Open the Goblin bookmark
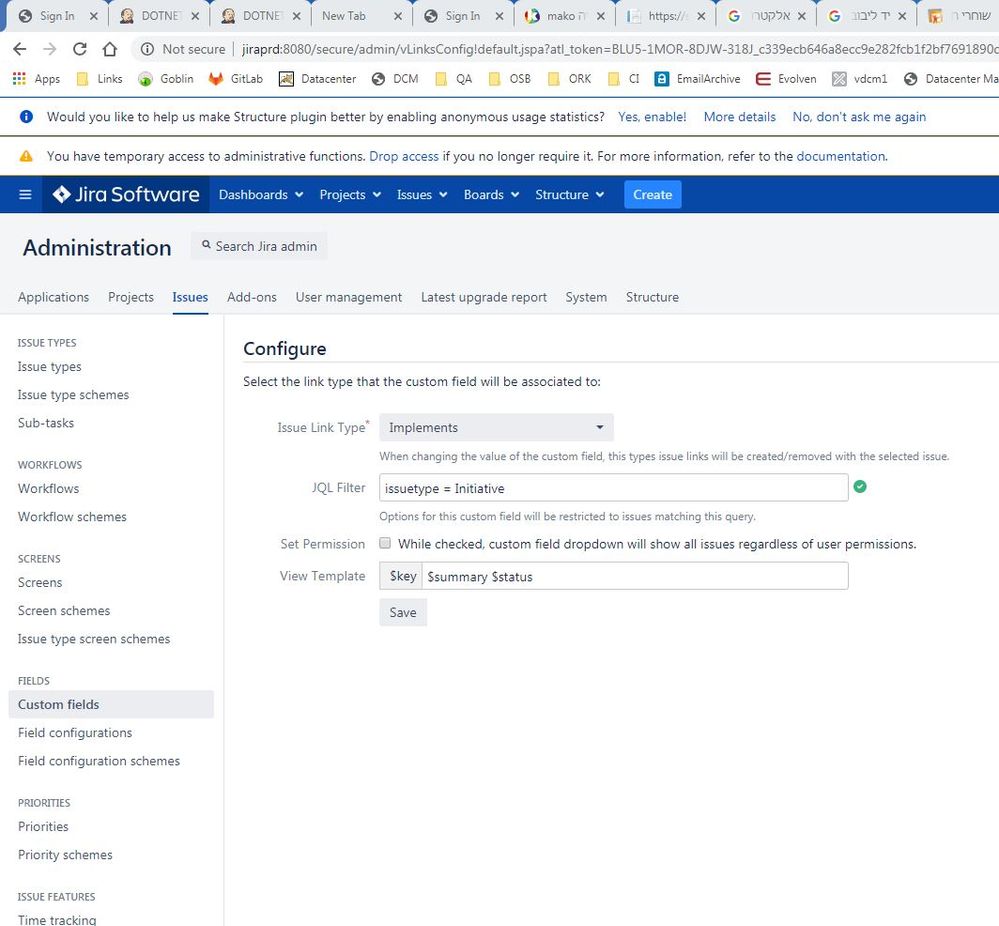Image resolution: width=999 pixels, height=926 pixels. point(166,78)
